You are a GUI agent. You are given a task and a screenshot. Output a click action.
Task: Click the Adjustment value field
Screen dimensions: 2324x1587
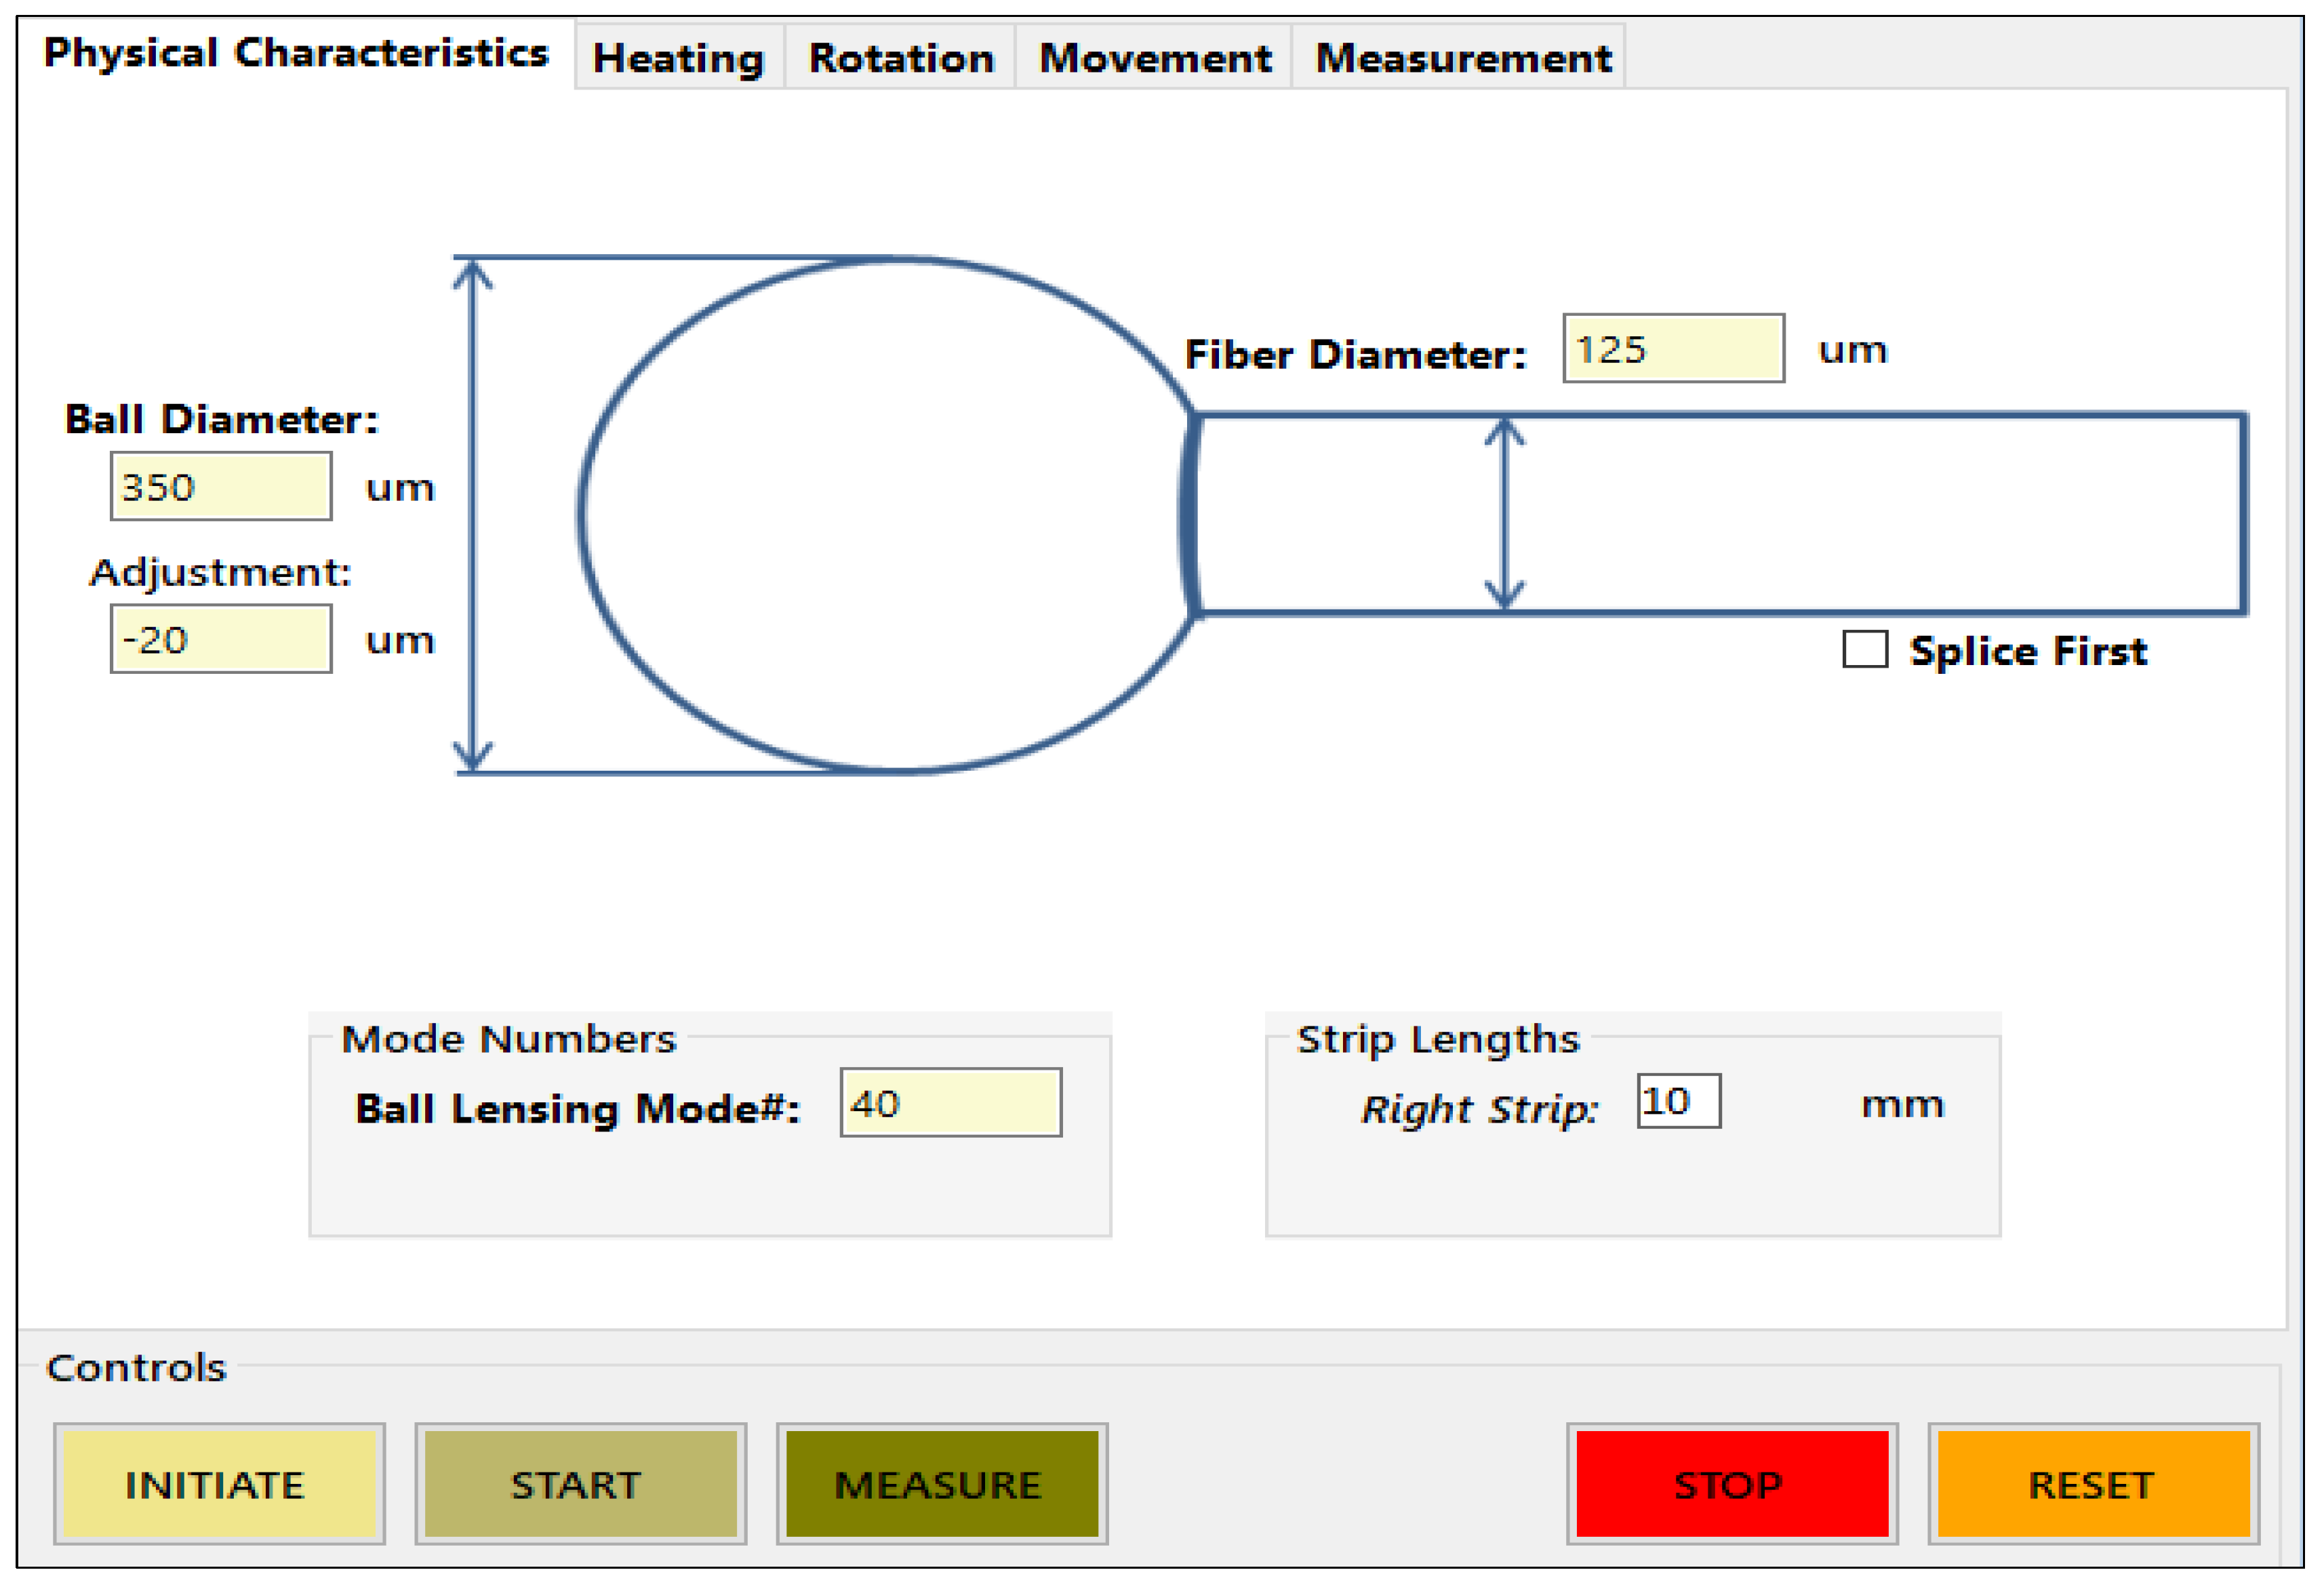pyautogui.click(x=221, y=639)
